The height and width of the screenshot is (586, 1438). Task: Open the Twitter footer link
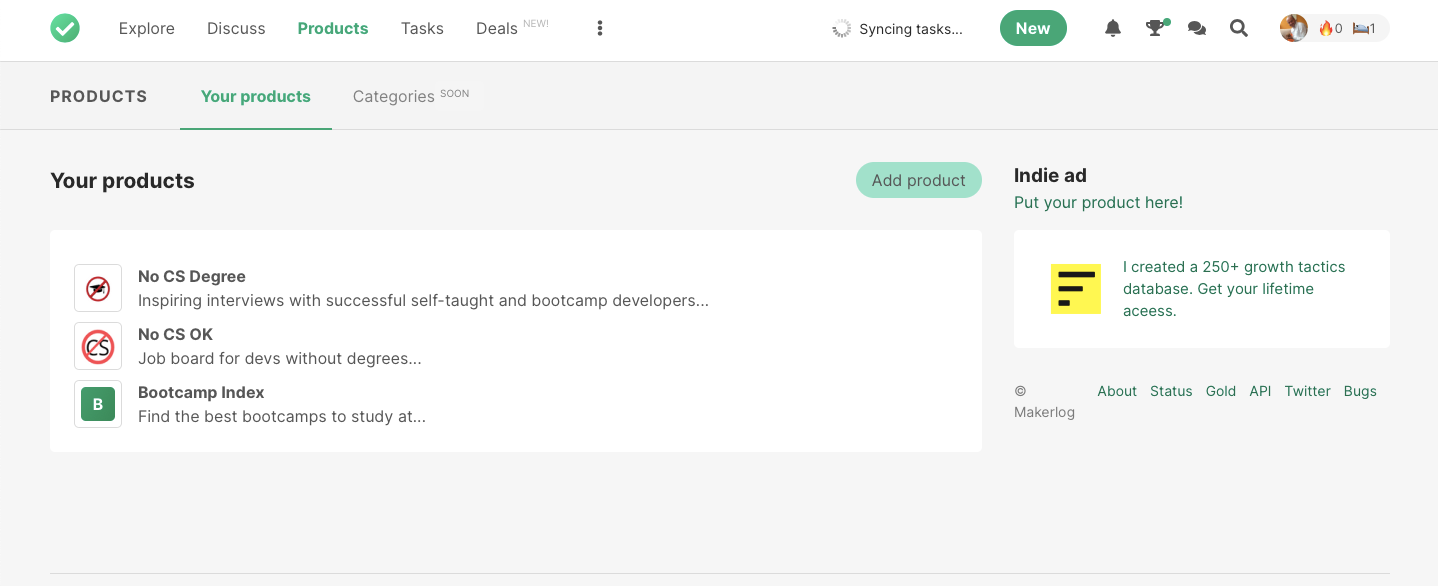point(1307,391)
